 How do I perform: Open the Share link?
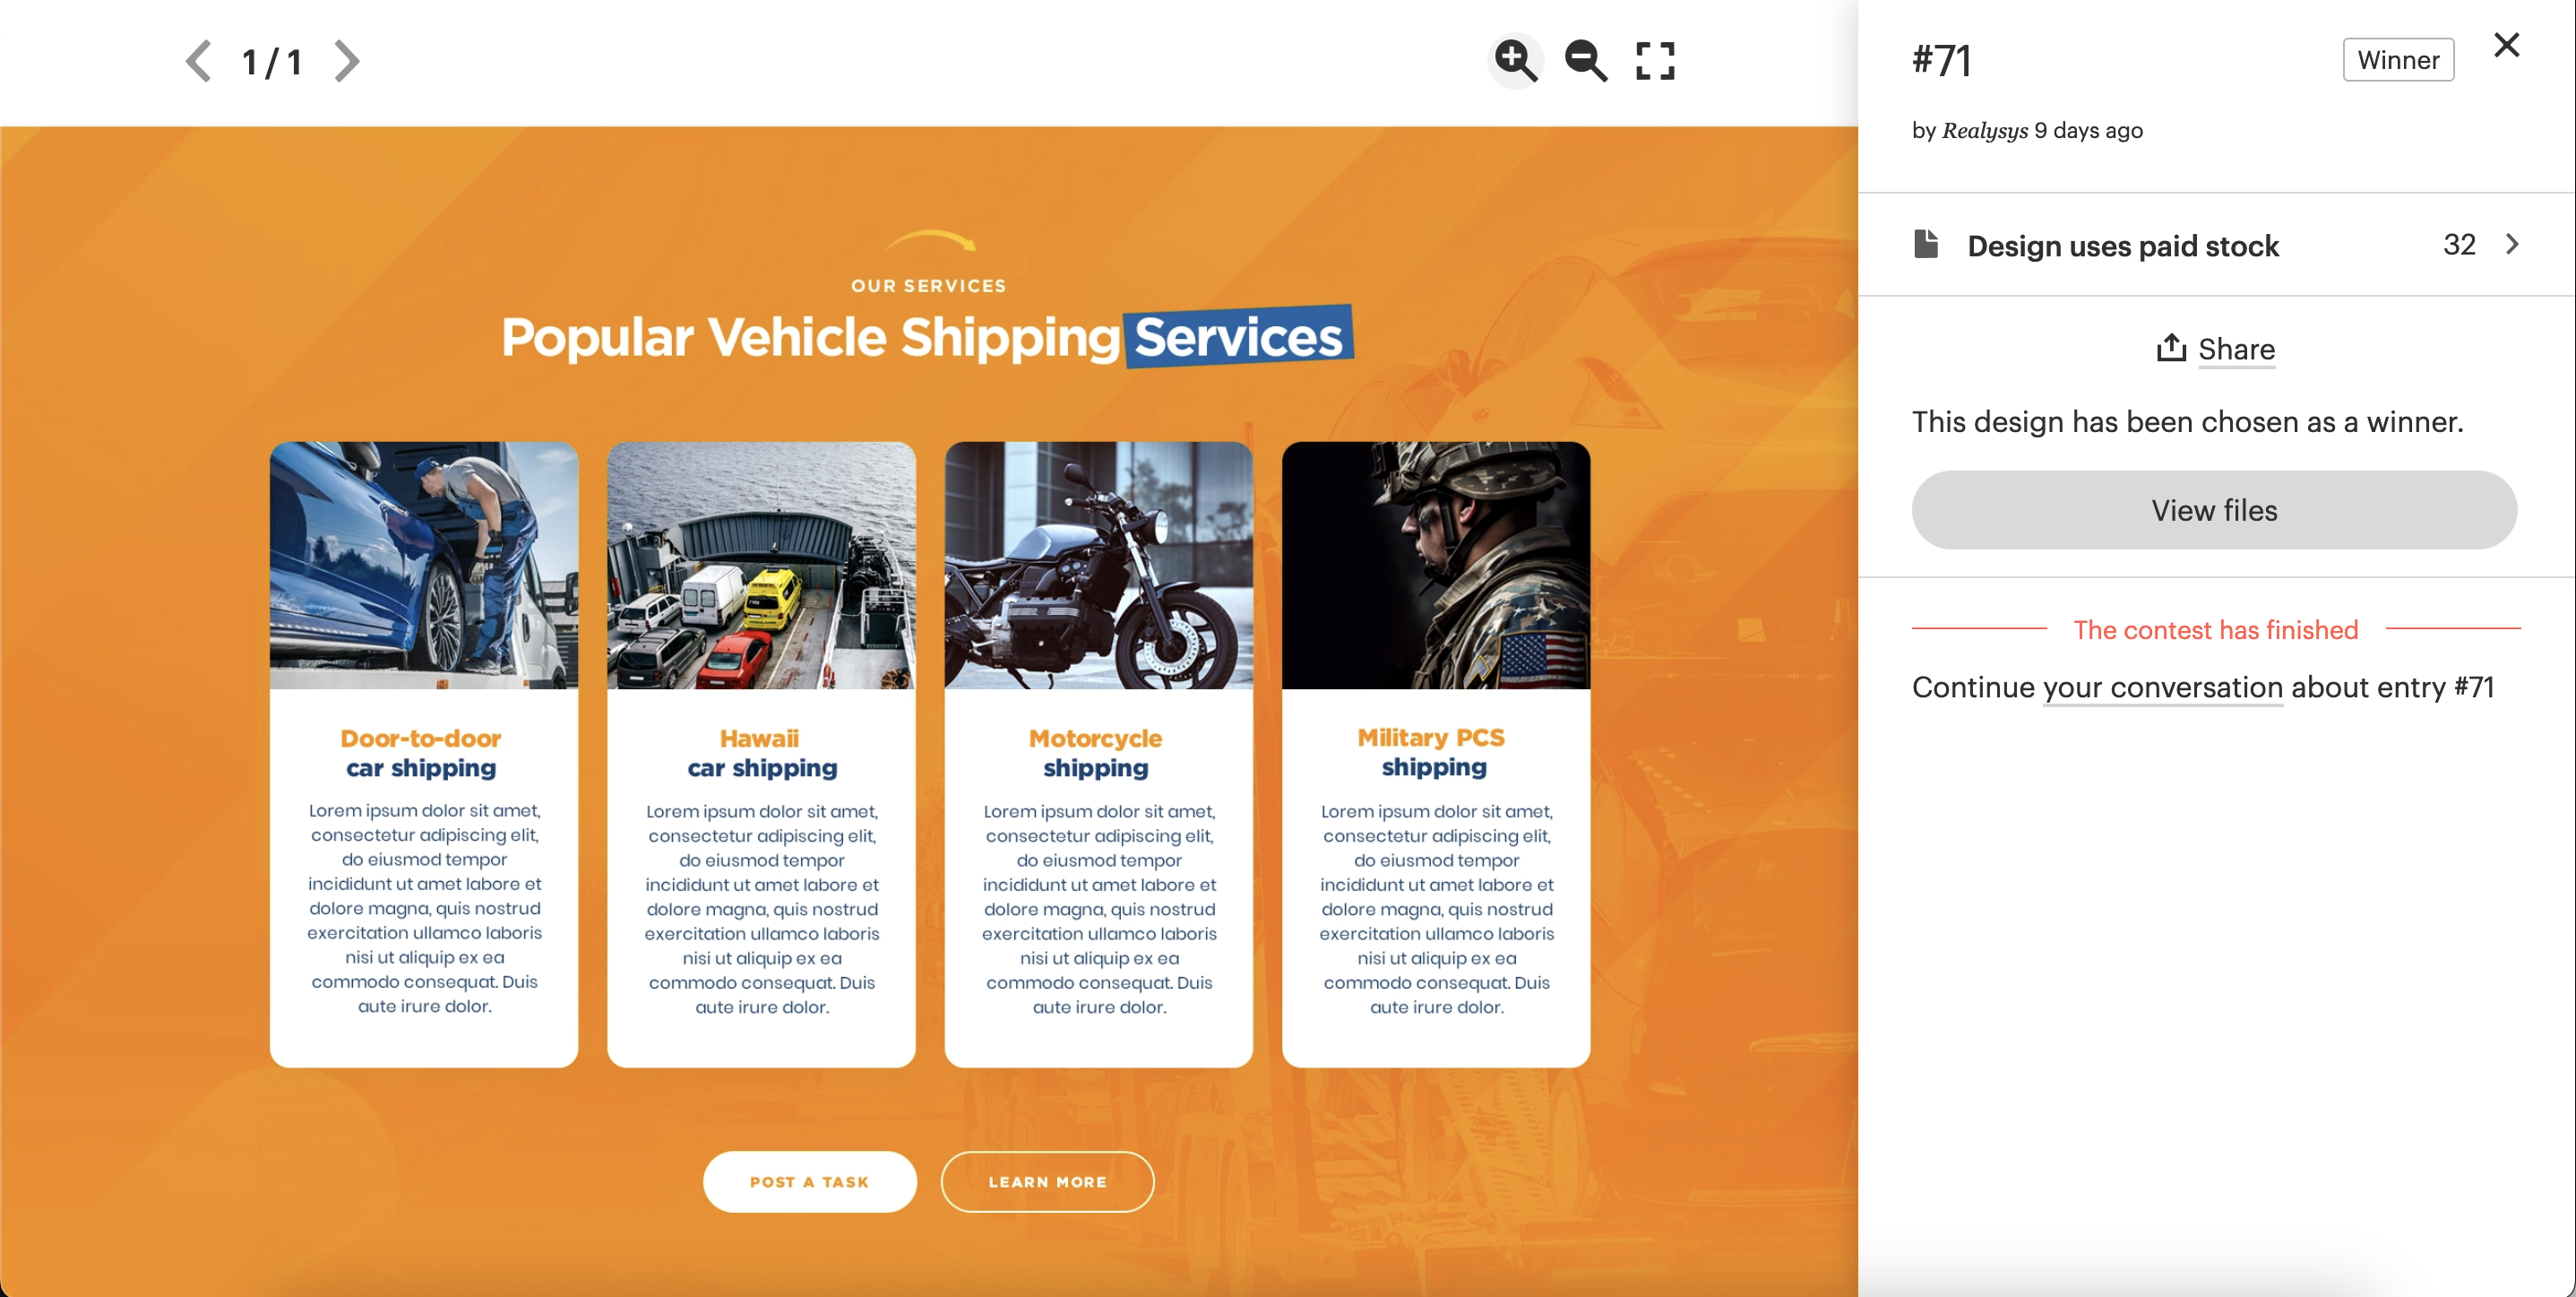tap(2236, 349)
